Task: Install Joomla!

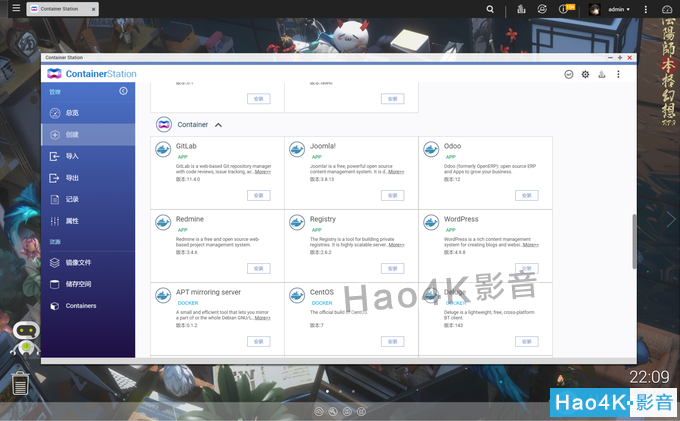Action: click(x=392, y=196)
